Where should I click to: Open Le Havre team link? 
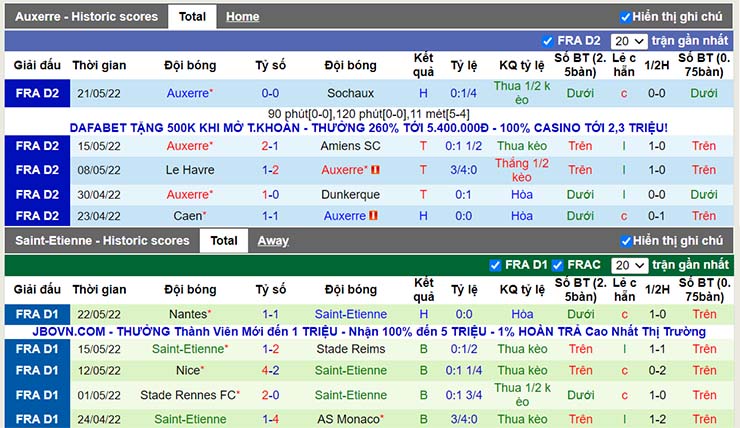coord(190,170)
